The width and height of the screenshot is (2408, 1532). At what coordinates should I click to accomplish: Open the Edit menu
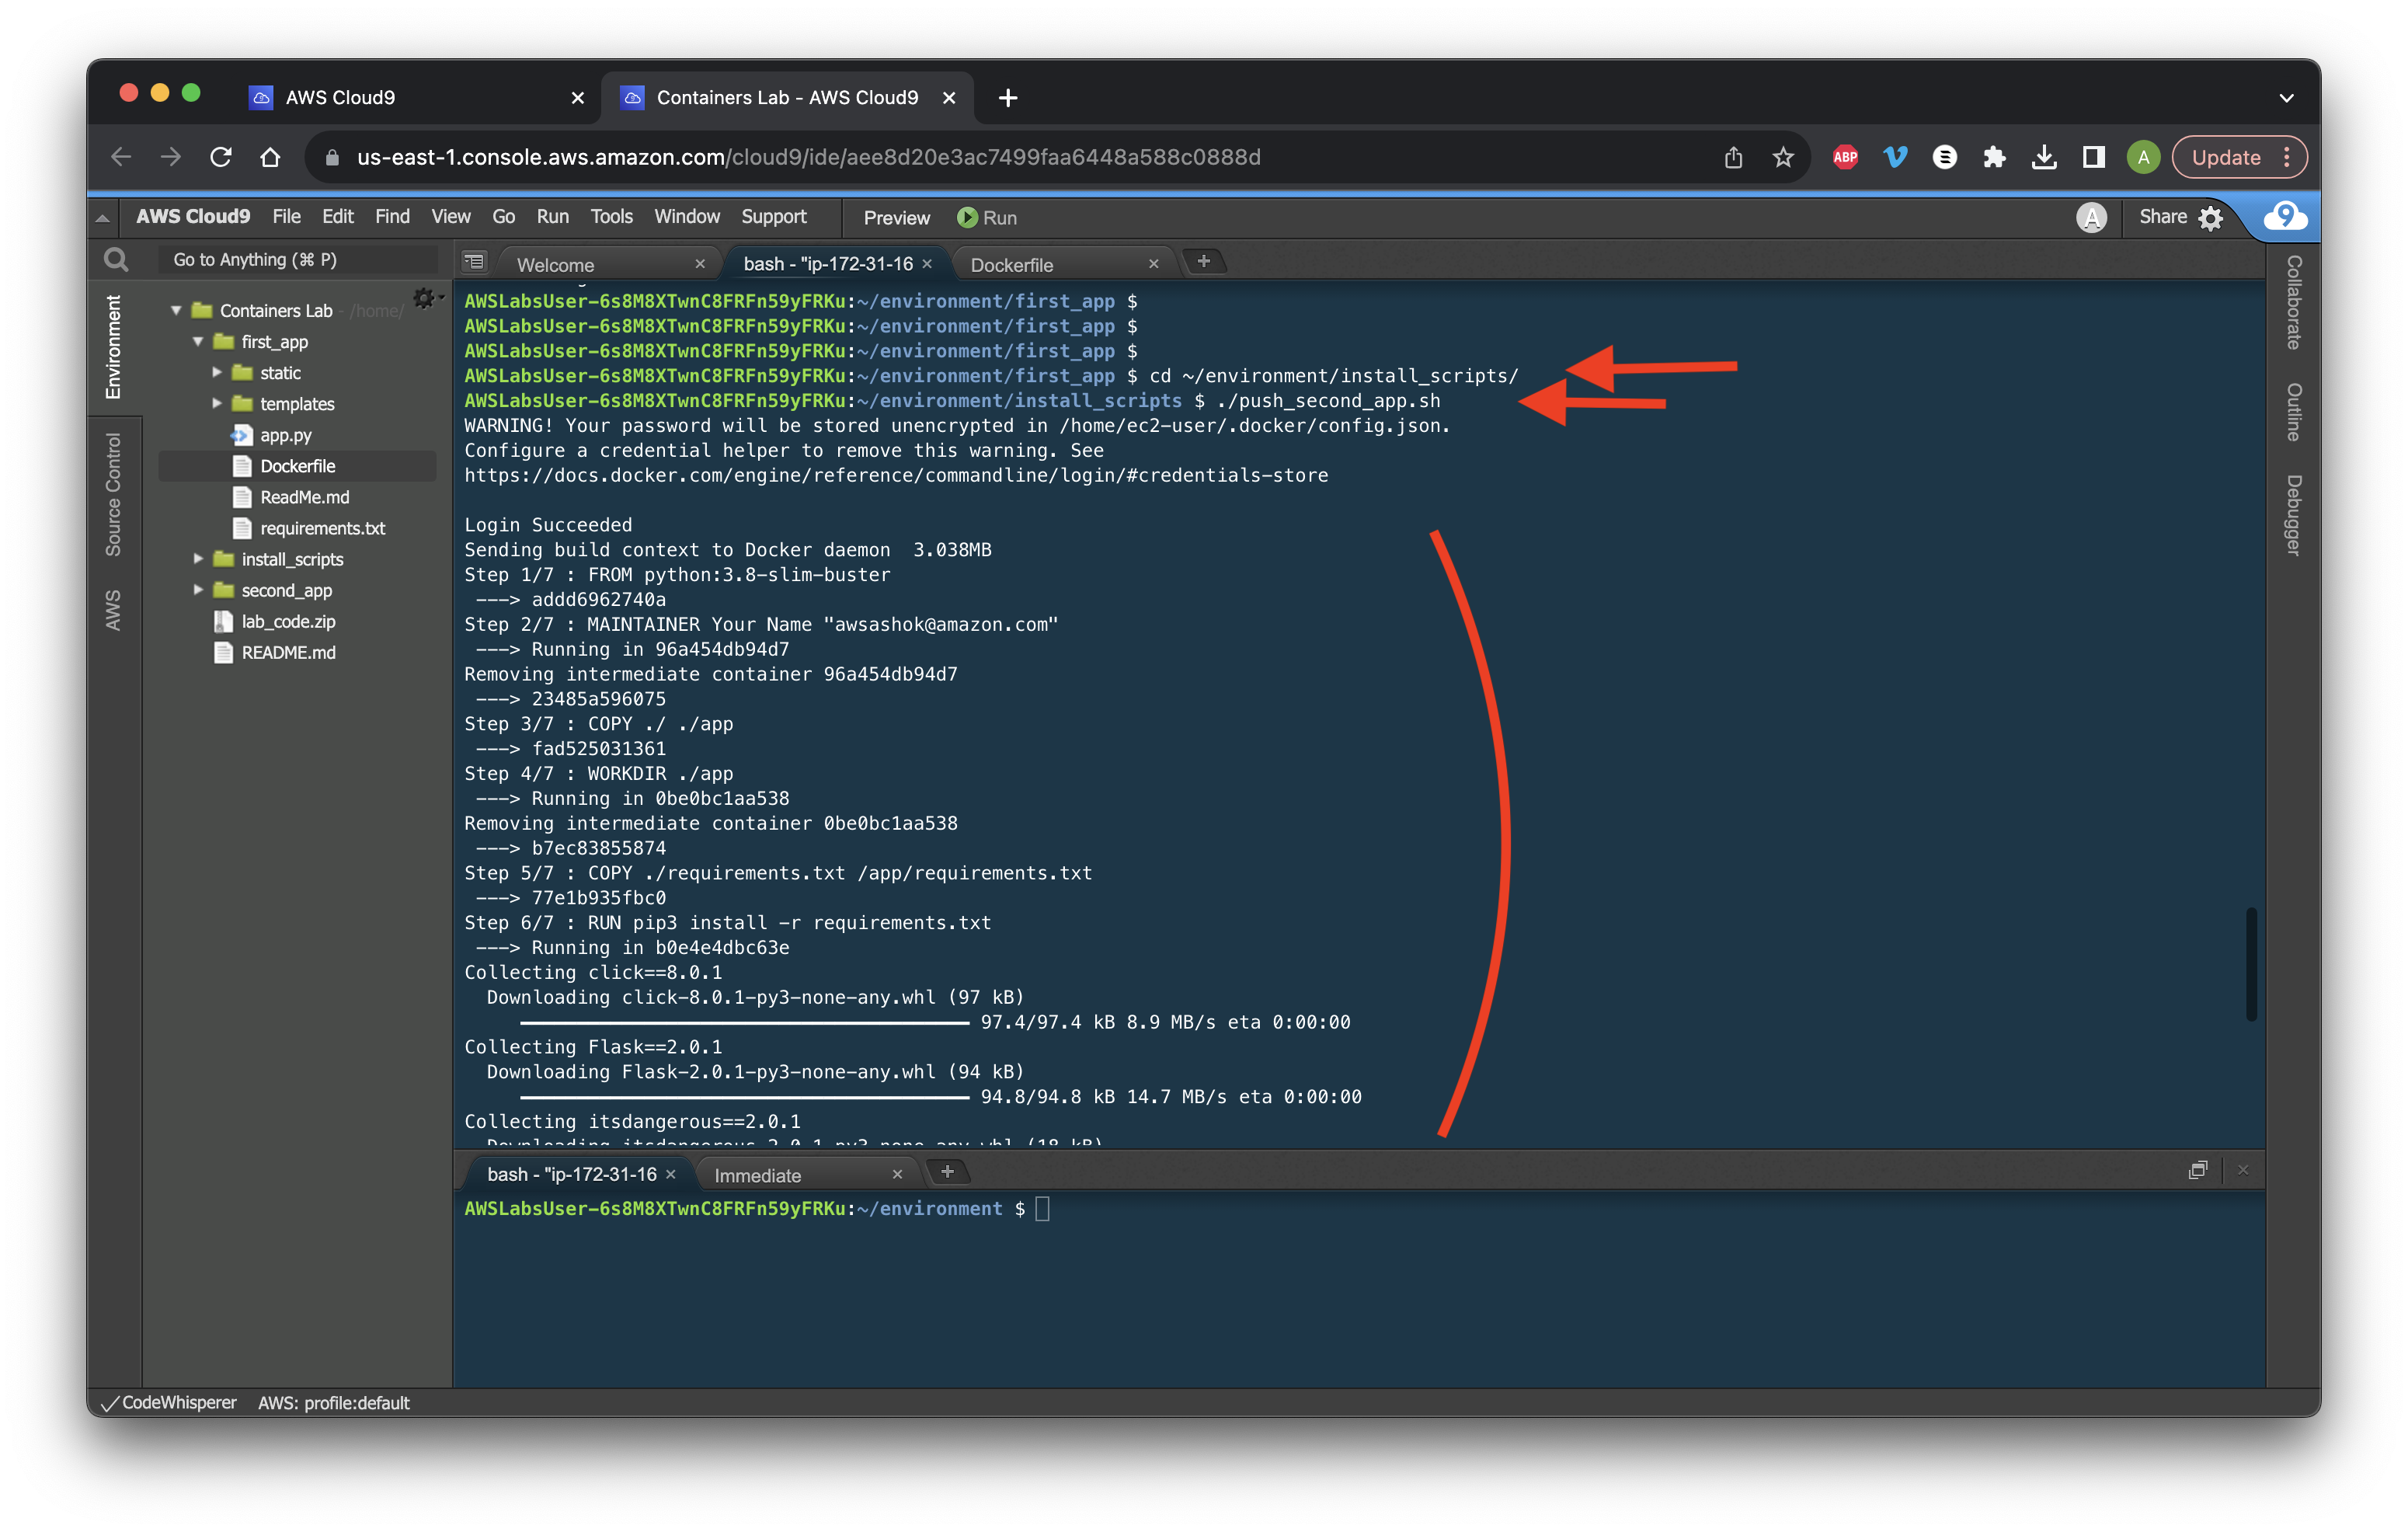coord(337,217)
